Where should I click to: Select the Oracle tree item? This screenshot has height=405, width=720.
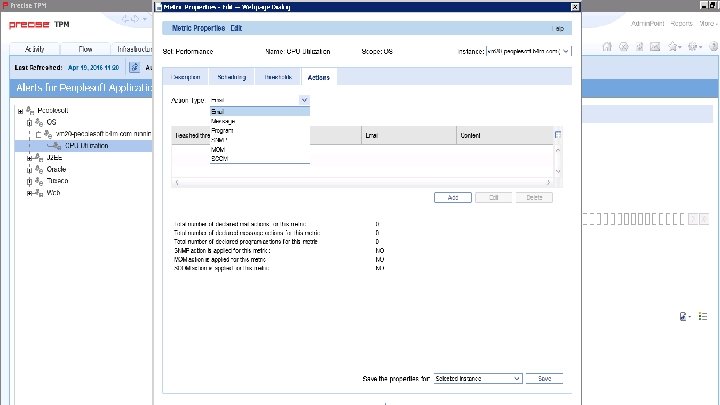[56, 169]
